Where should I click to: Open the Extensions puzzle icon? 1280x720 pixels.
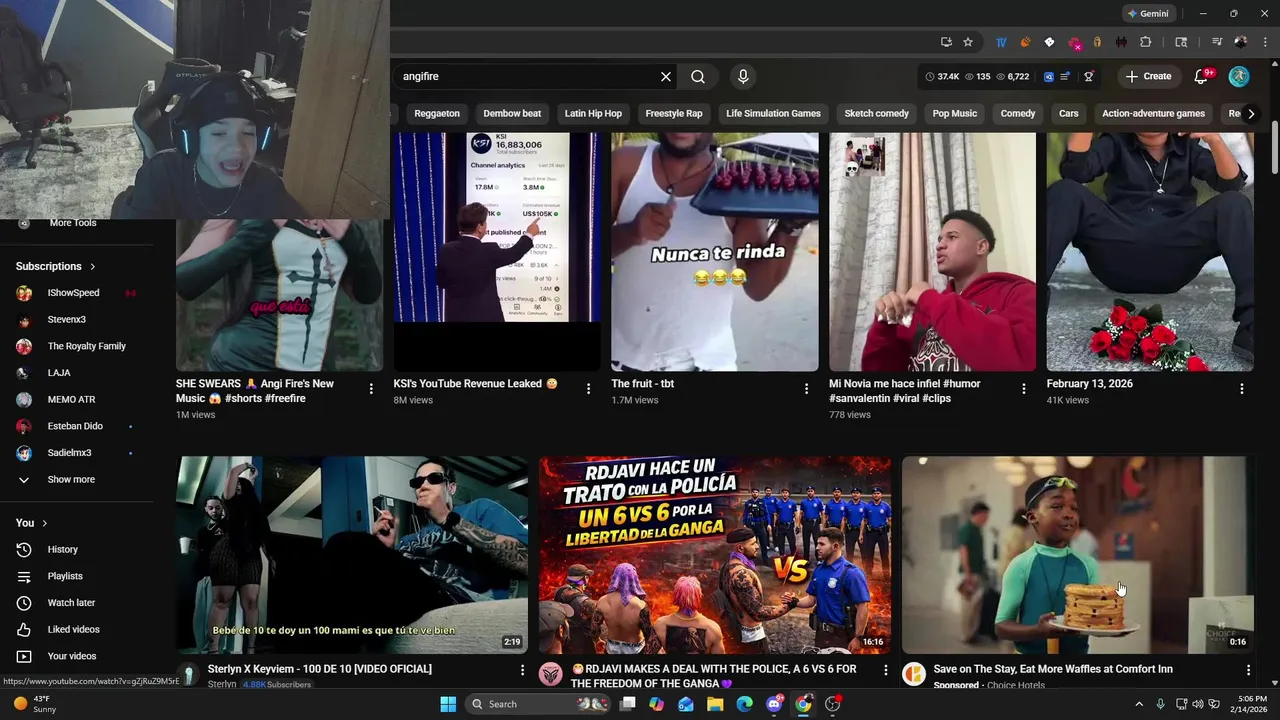1146,42
